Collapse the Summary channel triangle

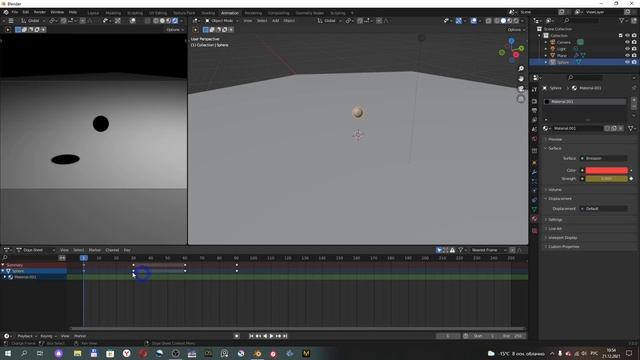coord(3,265)
